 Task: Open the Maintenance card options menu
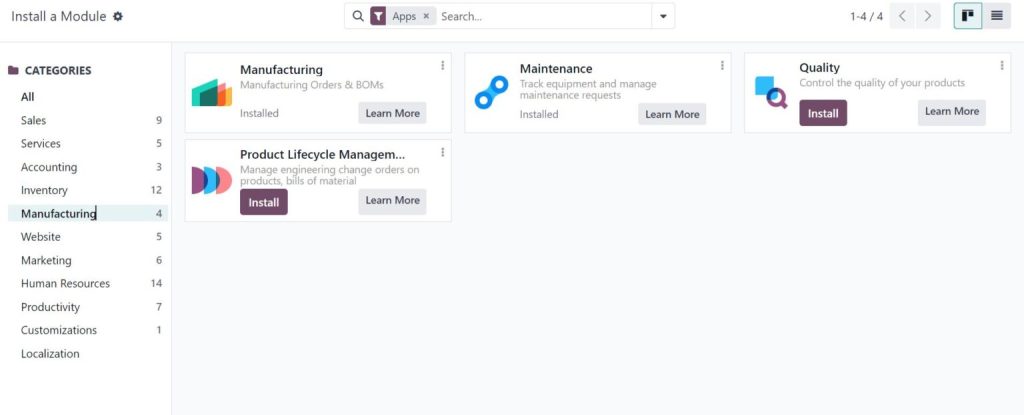pyautogui.click(x=722, y=66)
